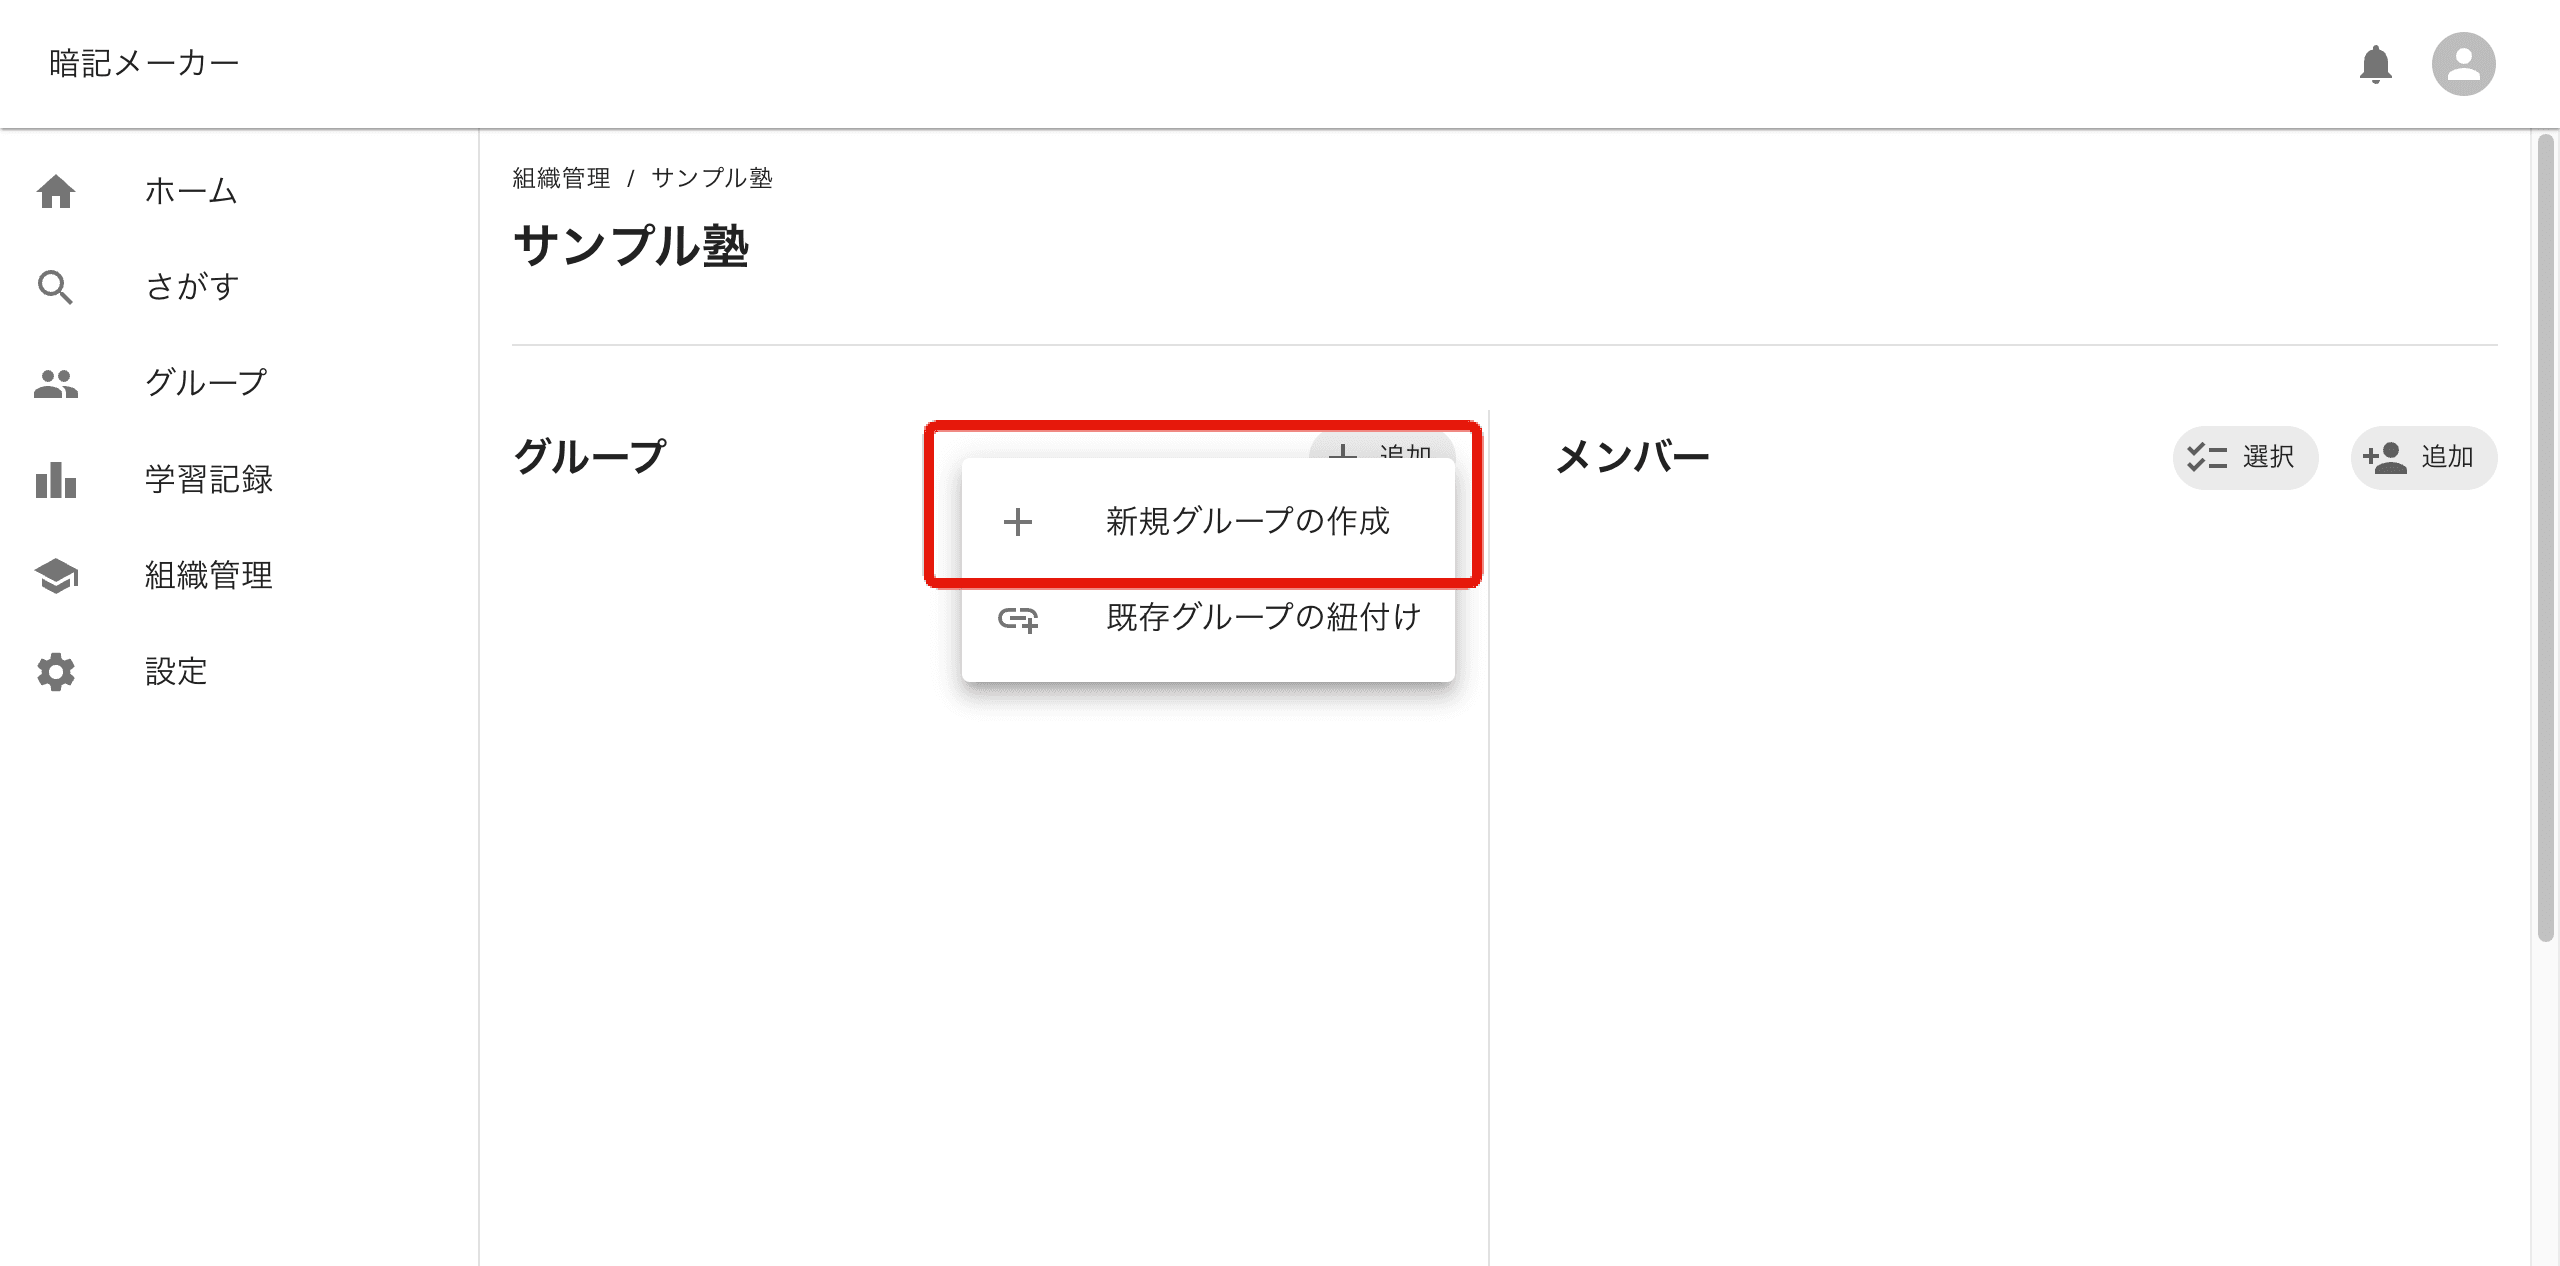Click the bar chart 学習記録 icon
This screenshot has width=2560, height=1266.
click(x=56, y=479)
